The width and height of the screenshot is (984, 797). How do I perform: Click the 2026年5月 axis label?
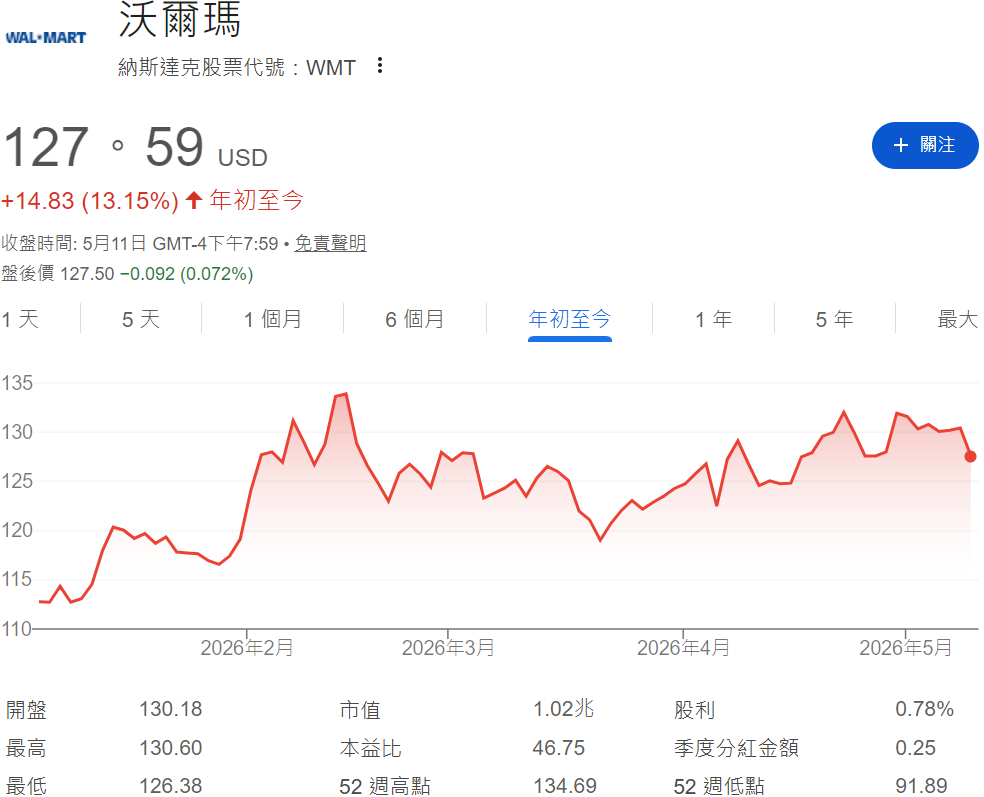[906, 648]
